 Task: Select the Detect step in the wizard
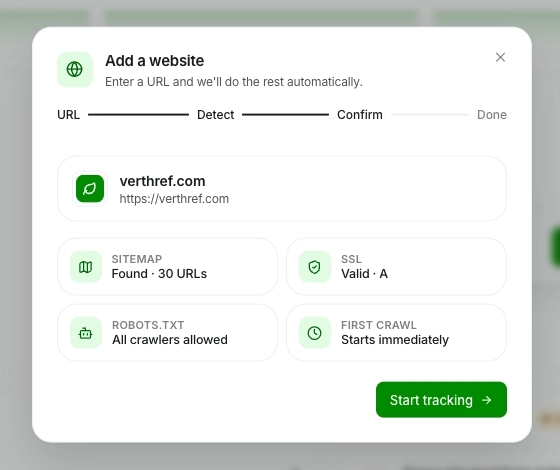[215, 115]
